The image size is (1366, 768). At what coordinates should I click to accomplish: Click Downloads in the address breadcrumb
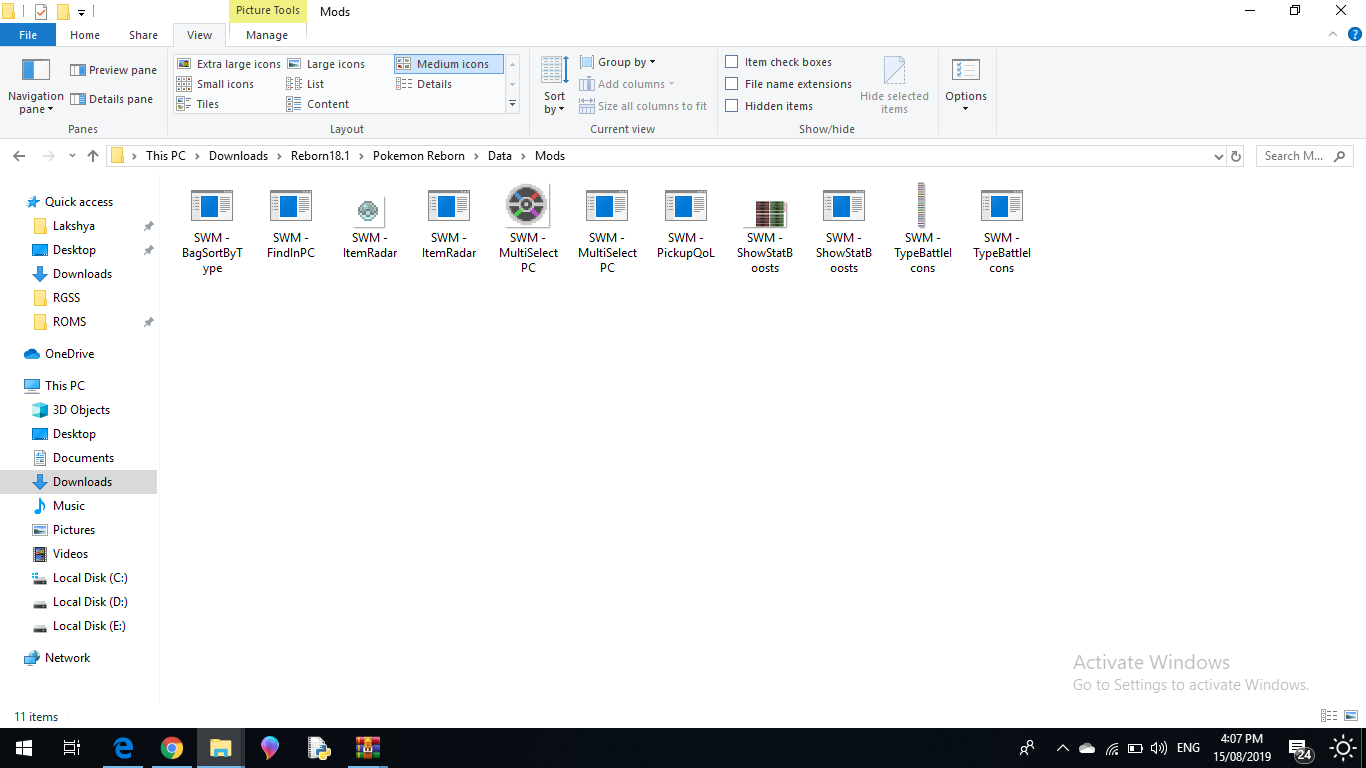click(x=238, y=156)
